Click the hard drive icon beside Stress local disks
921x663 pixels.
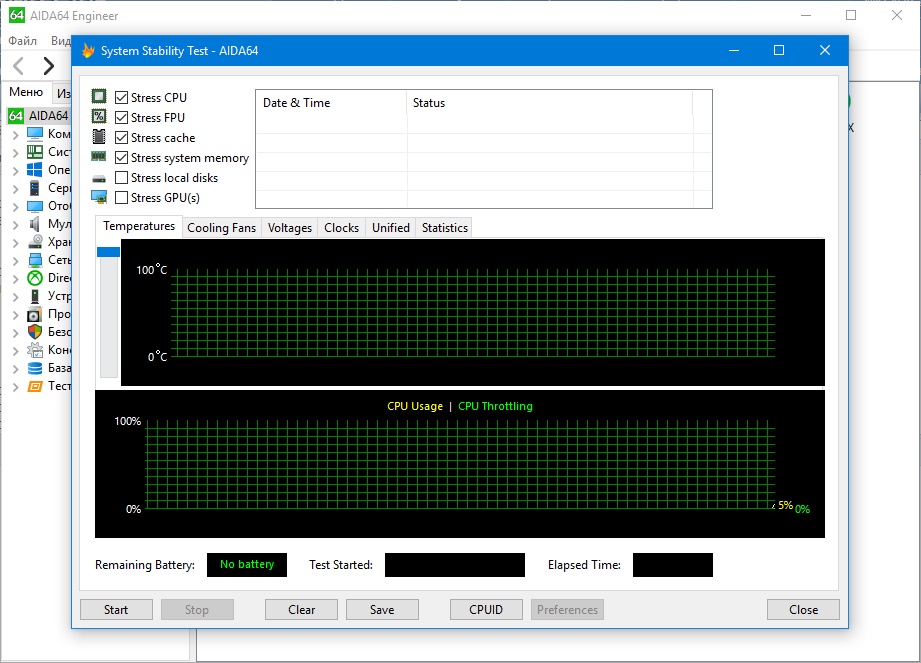click(x=99, y=178)
